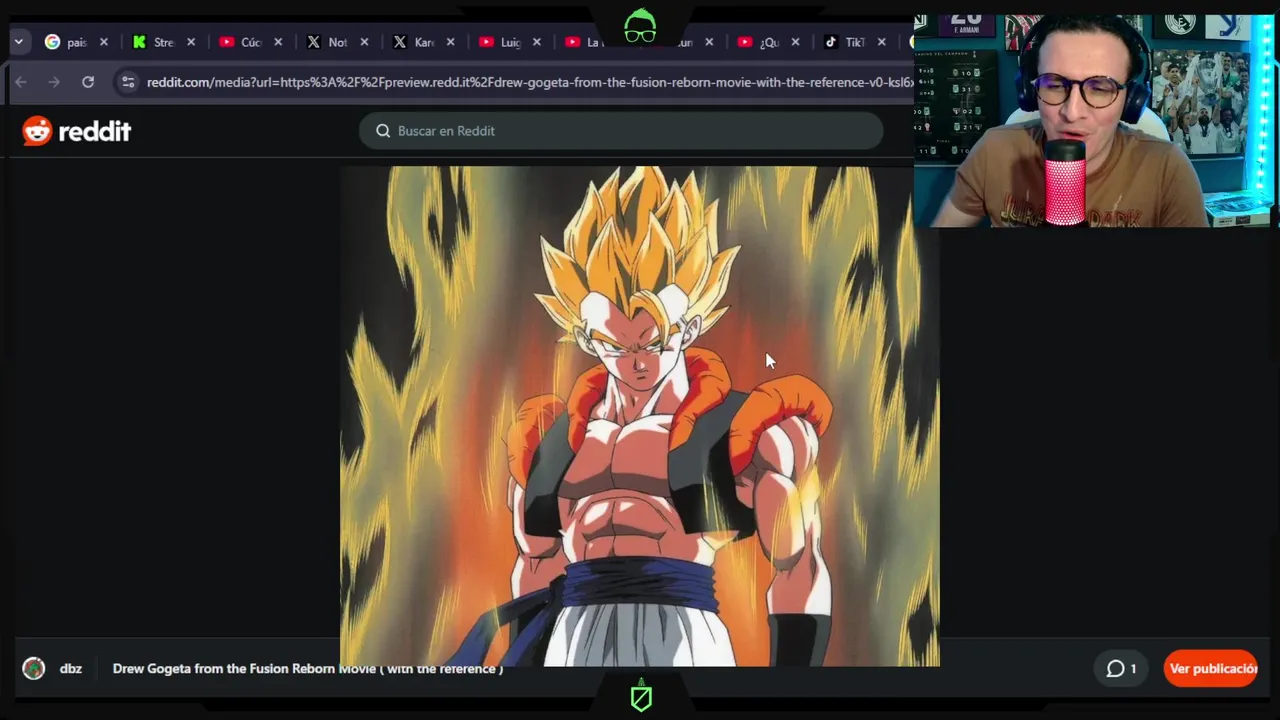This screenshot has width=1280, height=720.
Task: Open site information icon in address bar
Action: click(127, 82)
